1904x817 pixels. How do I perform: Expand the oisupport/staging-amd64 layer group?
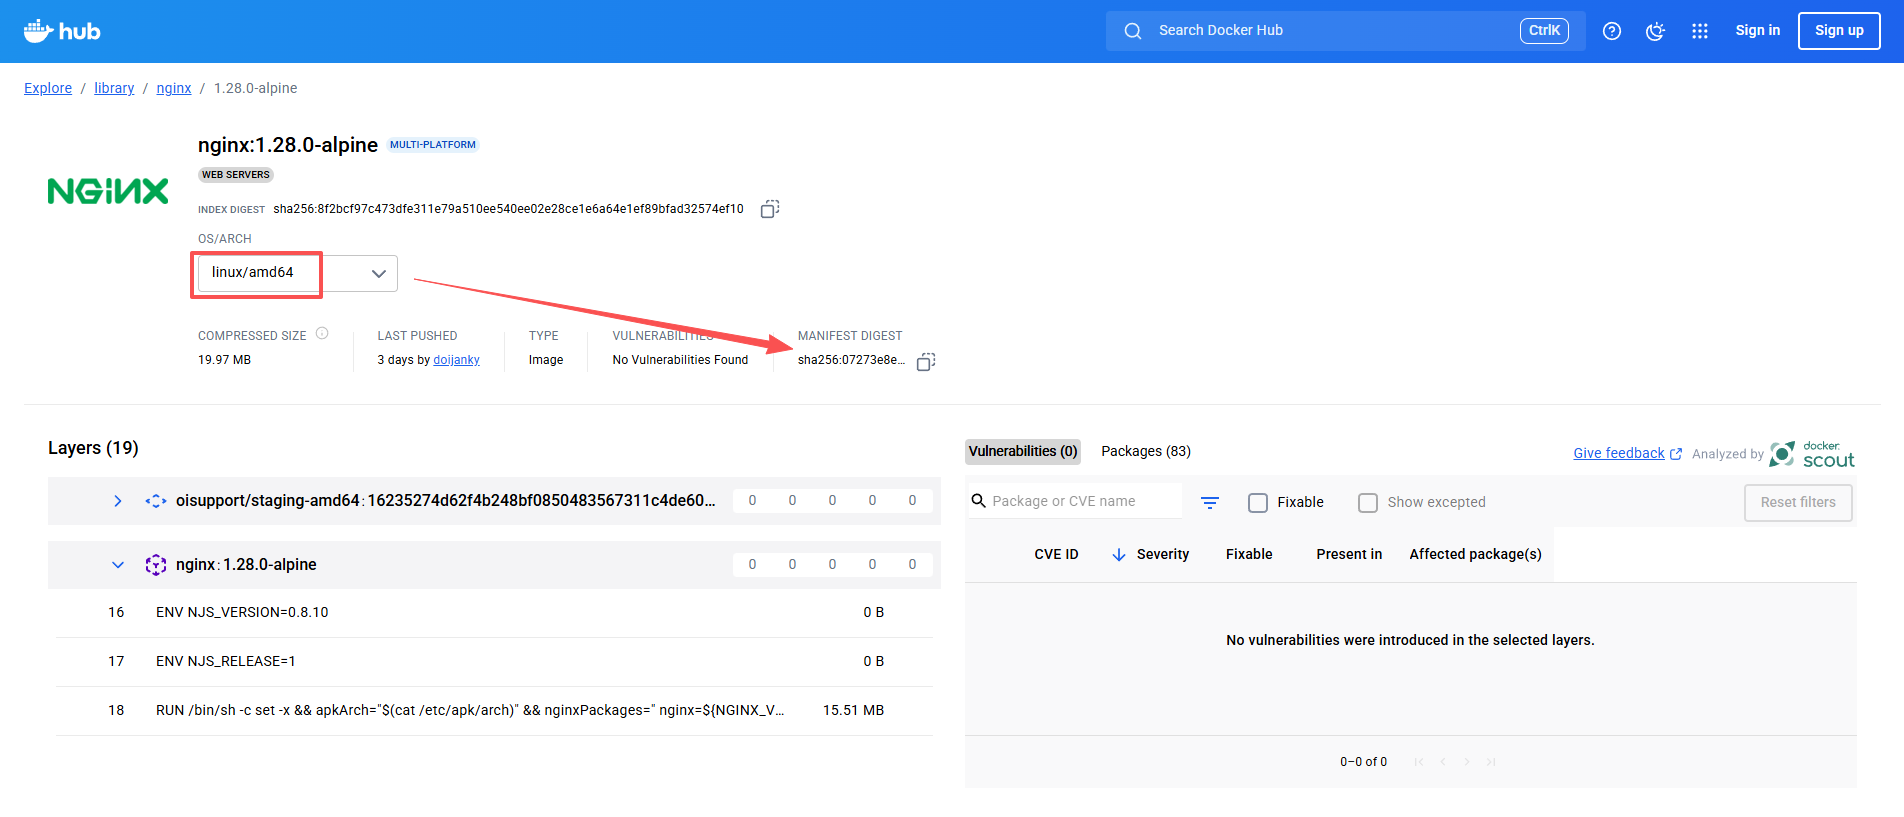pos(118,501)
